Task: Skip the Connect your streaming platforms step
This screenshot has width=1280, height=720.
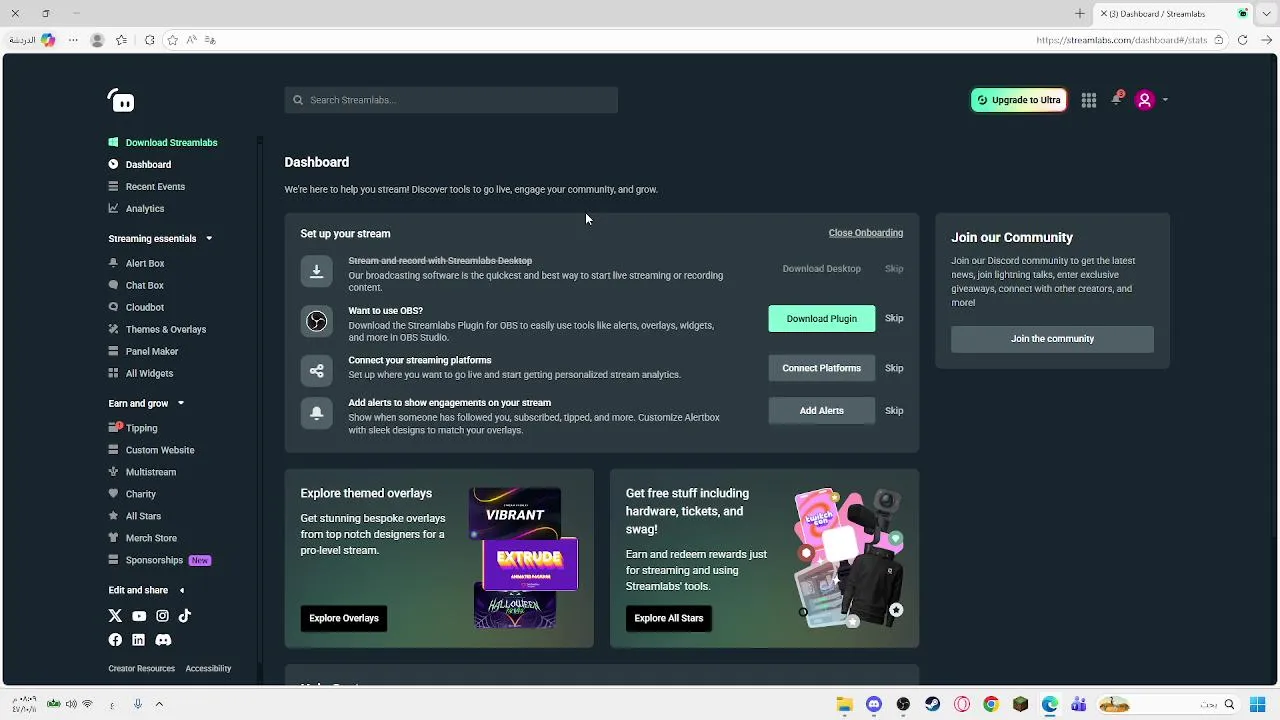Action: point(894,368)
